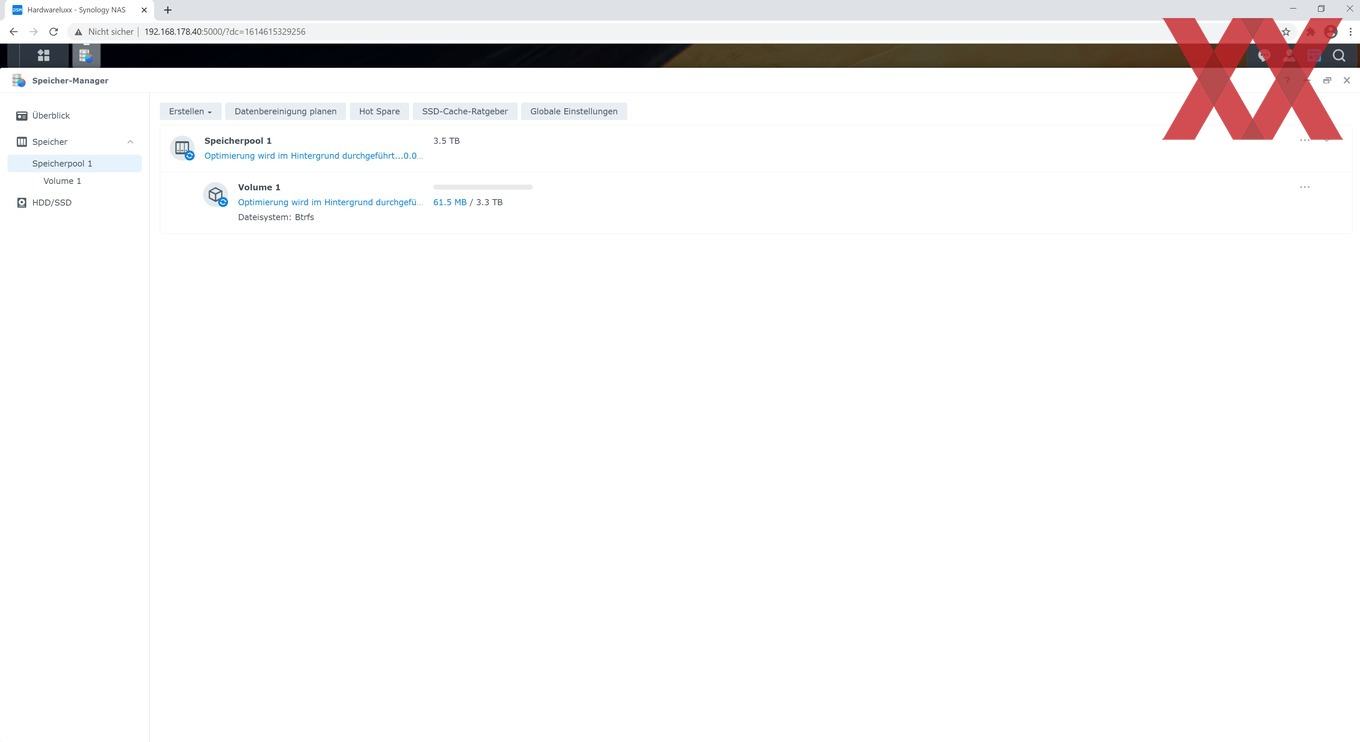The height and width of the screenshot is (742, 1360).
Task: Open the DSM main menu grid icon
Action: 43,56
